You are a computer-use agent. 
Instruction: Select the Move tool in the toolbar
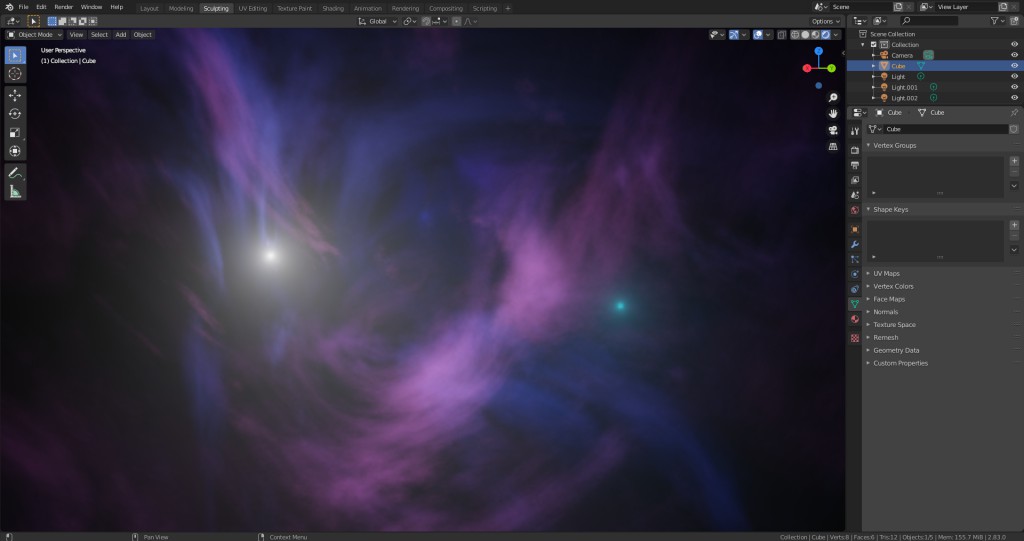(x=16, y=95)
